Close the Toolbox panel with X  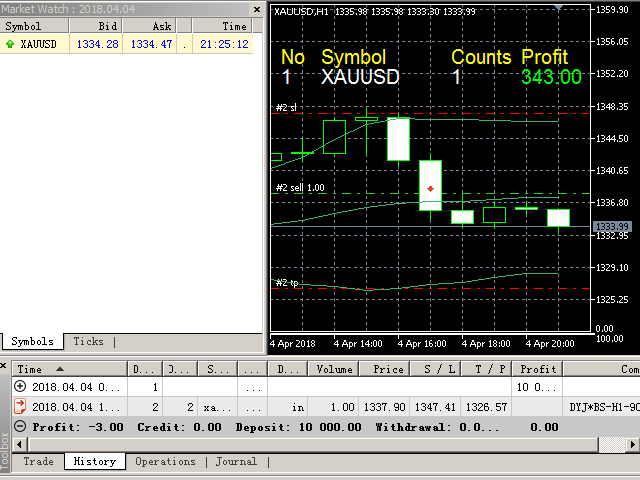tap(3, 365)
